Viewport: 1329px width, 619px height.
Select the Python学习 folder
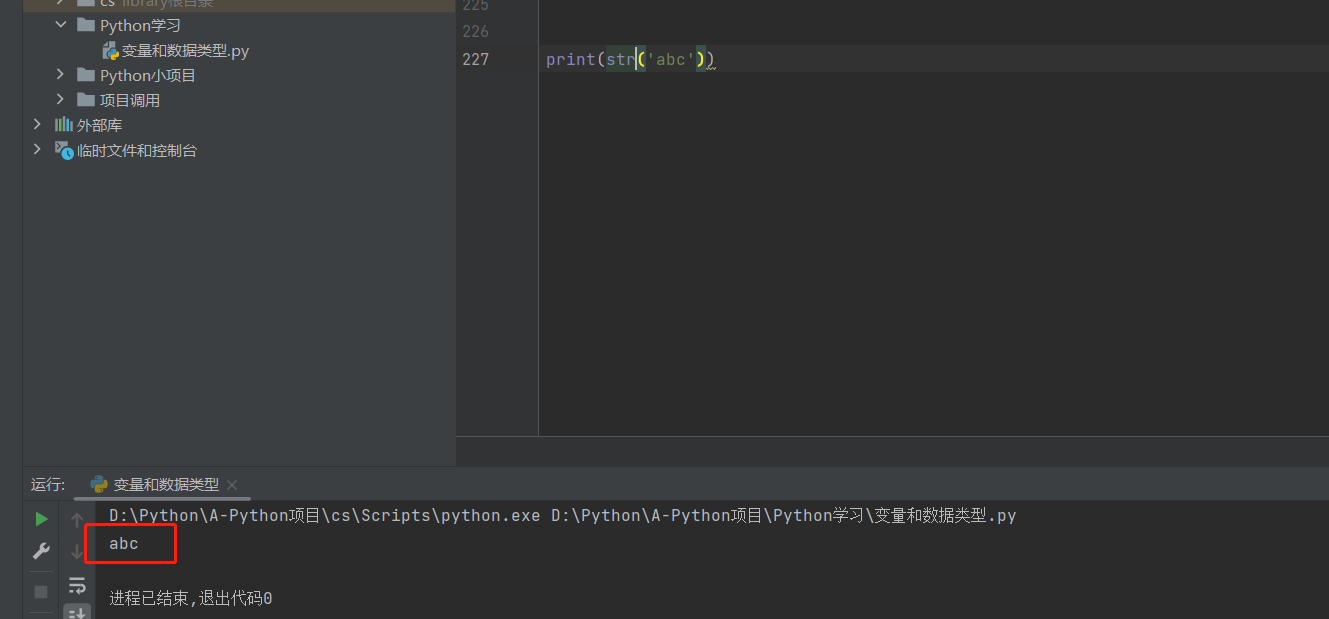point(140,25)
